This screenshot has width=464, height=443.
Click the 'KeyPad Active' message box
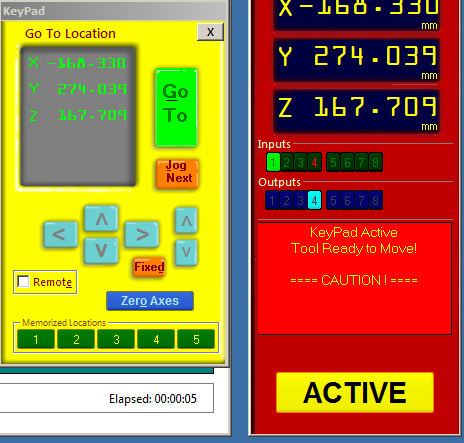(x=355, y=278)
